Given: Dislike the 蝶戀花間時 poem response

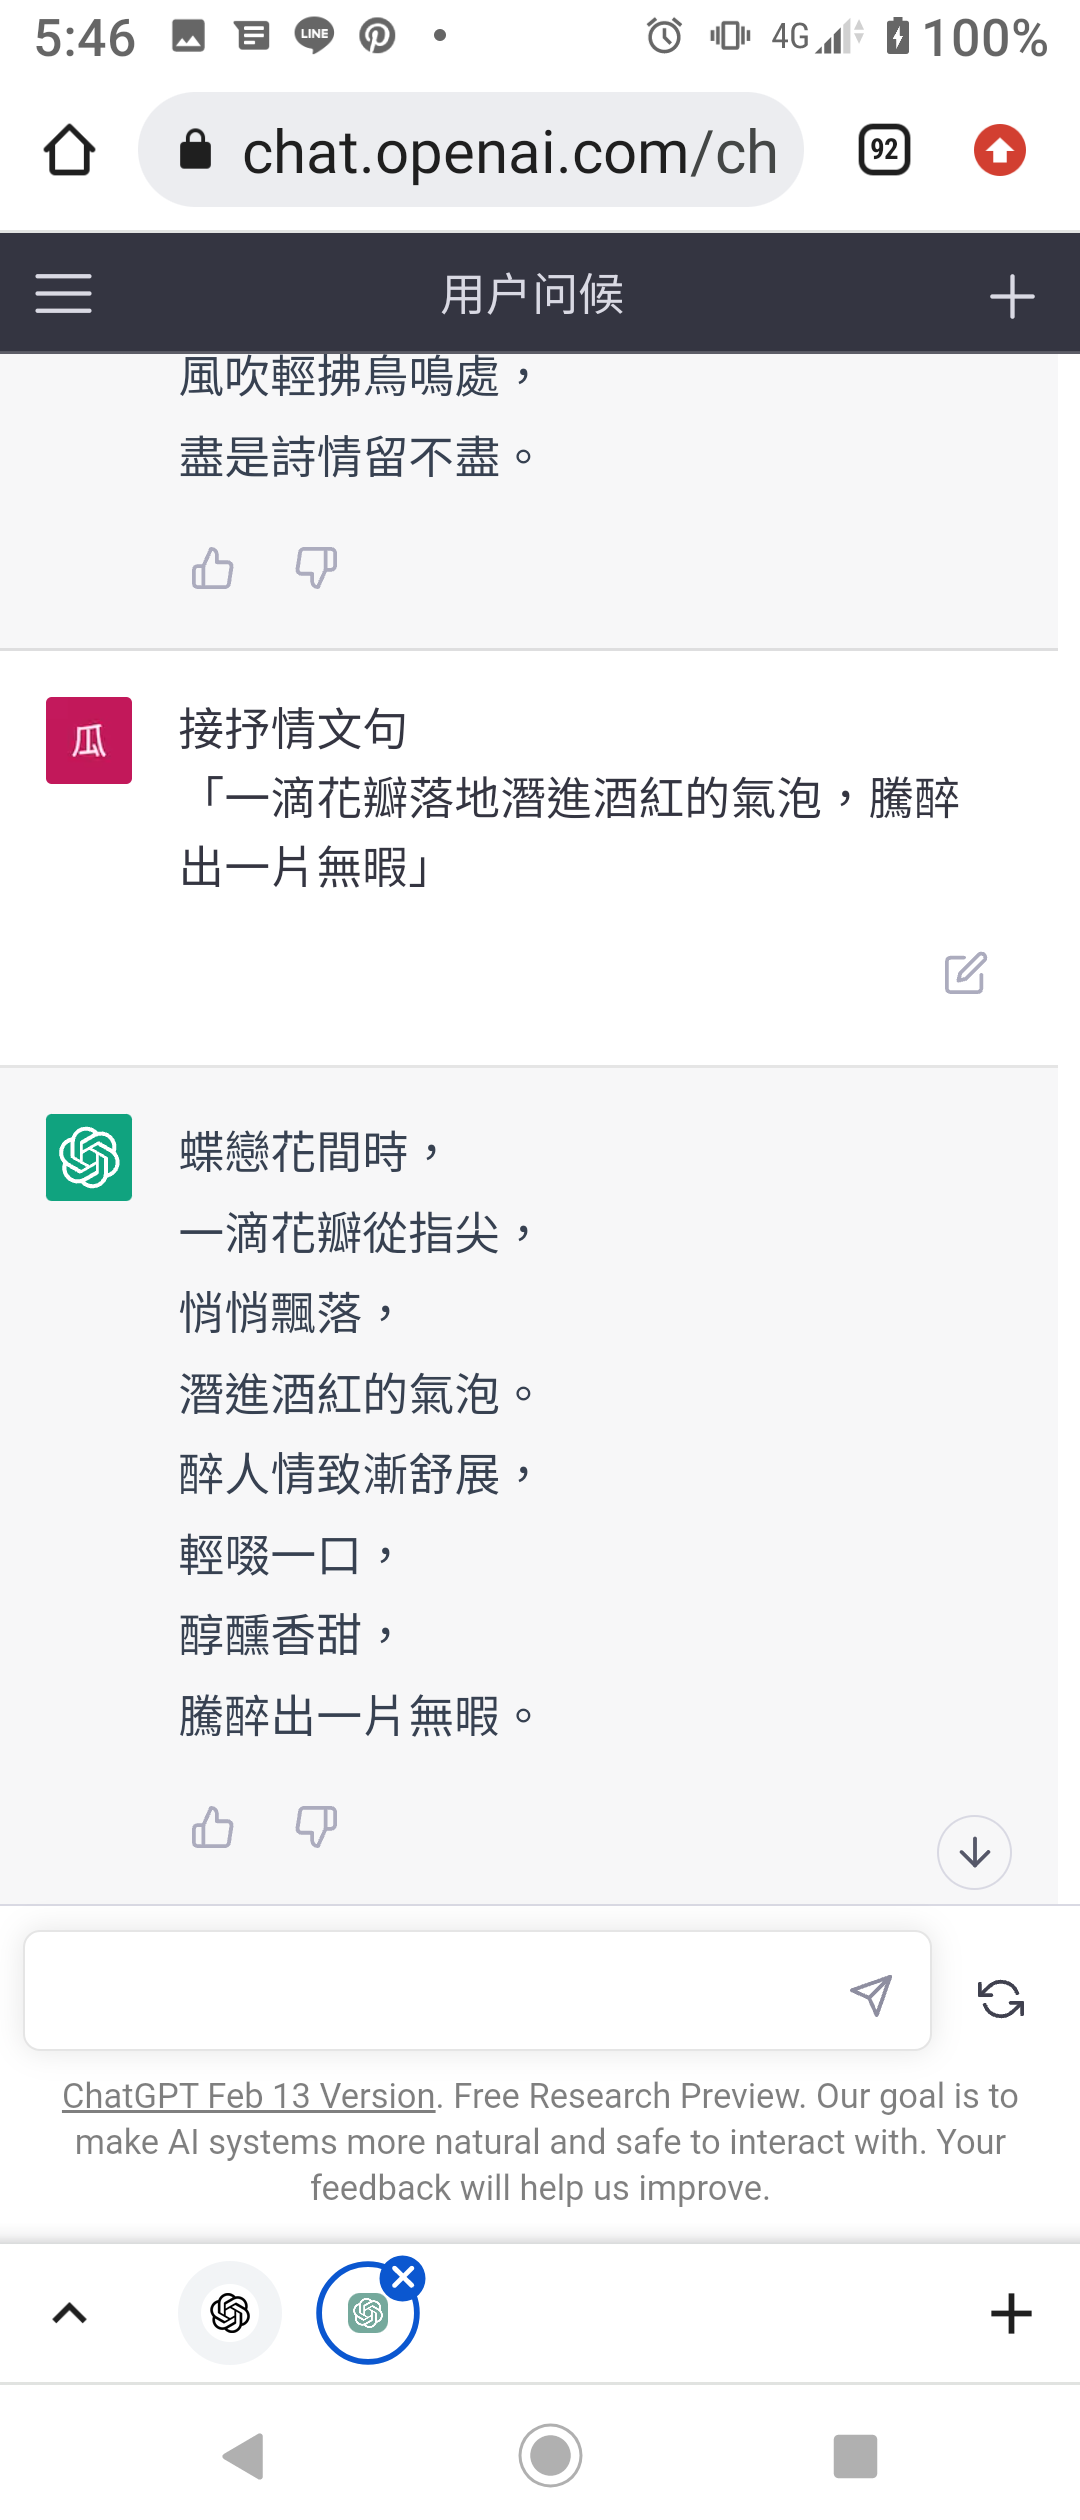Looking at the screenshot, I should pyautogui.click(x=316, y=1826).
